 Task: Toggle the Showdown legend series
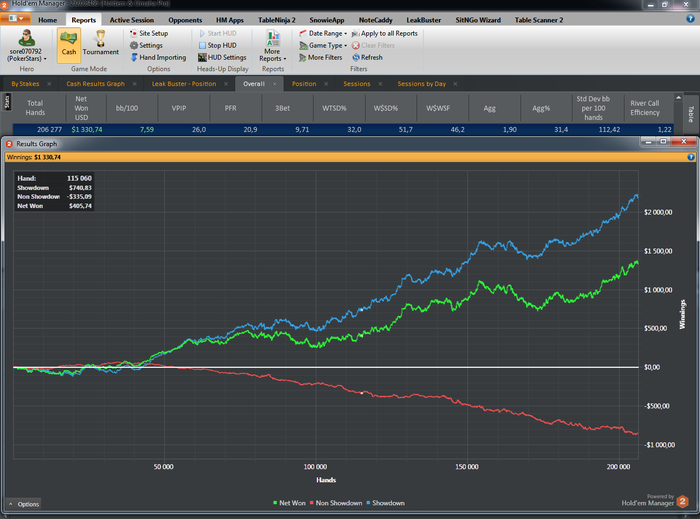(385, 503)
